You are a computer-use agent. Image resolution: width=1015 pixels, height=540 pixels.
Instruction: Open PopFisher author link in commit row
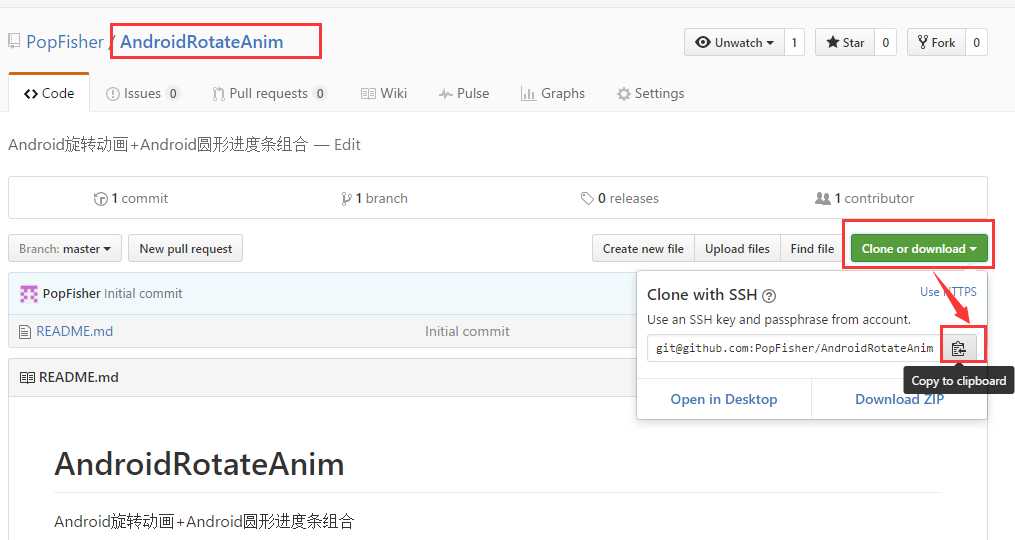pos(71,293)
